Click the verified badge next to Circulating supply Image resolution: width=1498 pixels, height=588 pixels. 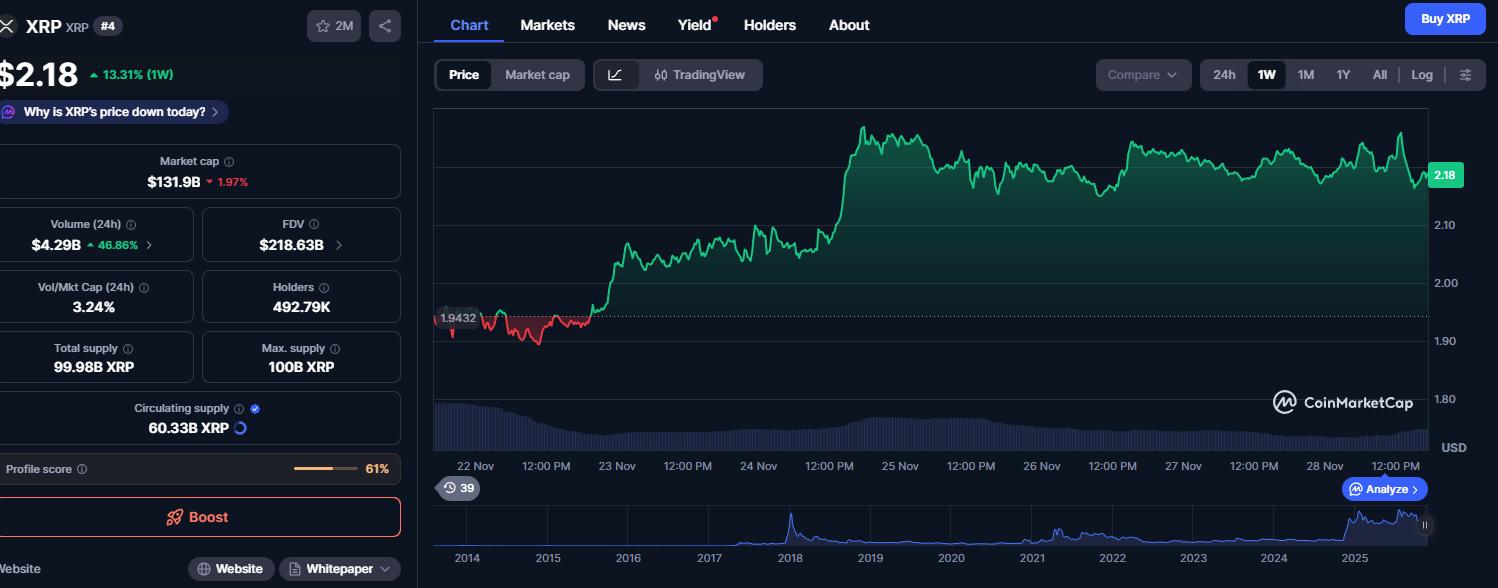click(254, 408)
